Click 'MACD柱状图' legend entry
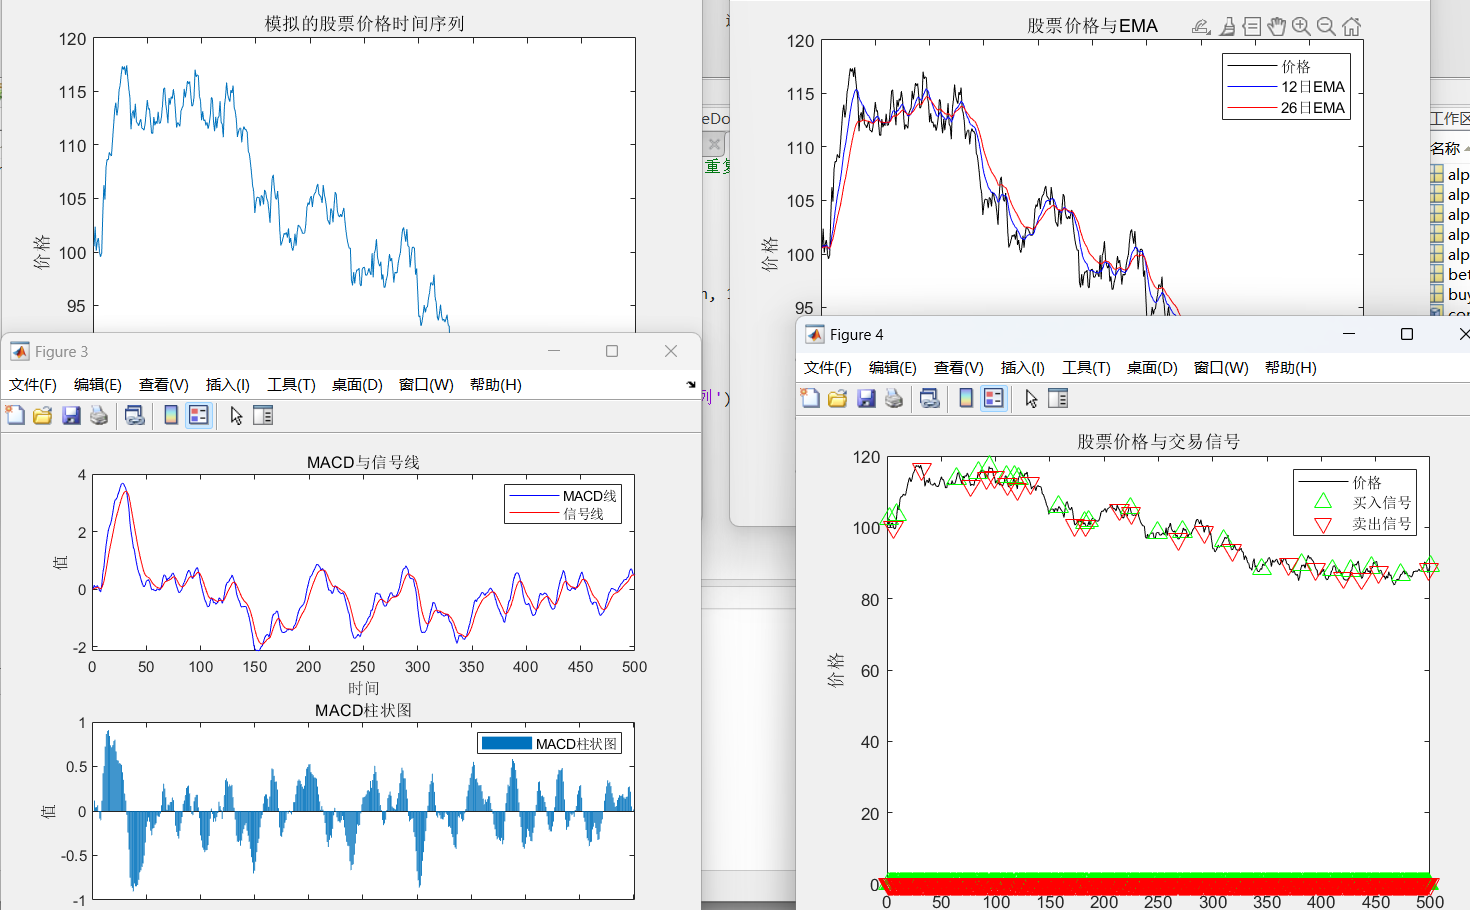 click(576, 744)
